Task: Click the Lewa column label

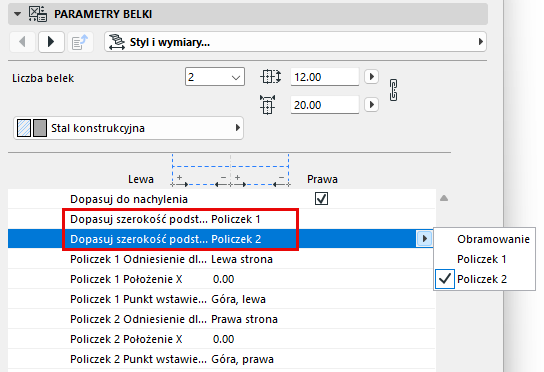Action: click(x=141, y=179)
